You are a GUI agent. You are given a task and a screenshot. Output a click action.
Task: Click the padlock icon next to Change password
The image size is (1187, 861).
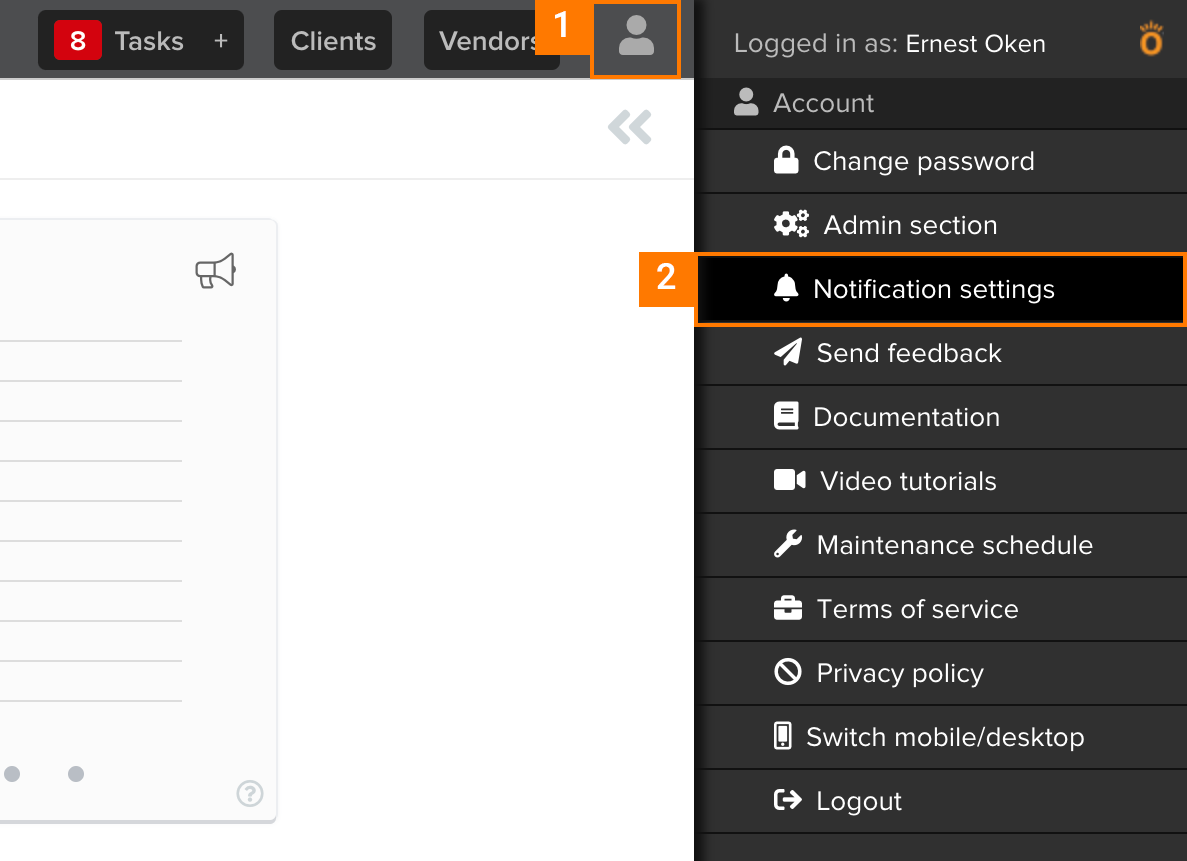point(787,160)
